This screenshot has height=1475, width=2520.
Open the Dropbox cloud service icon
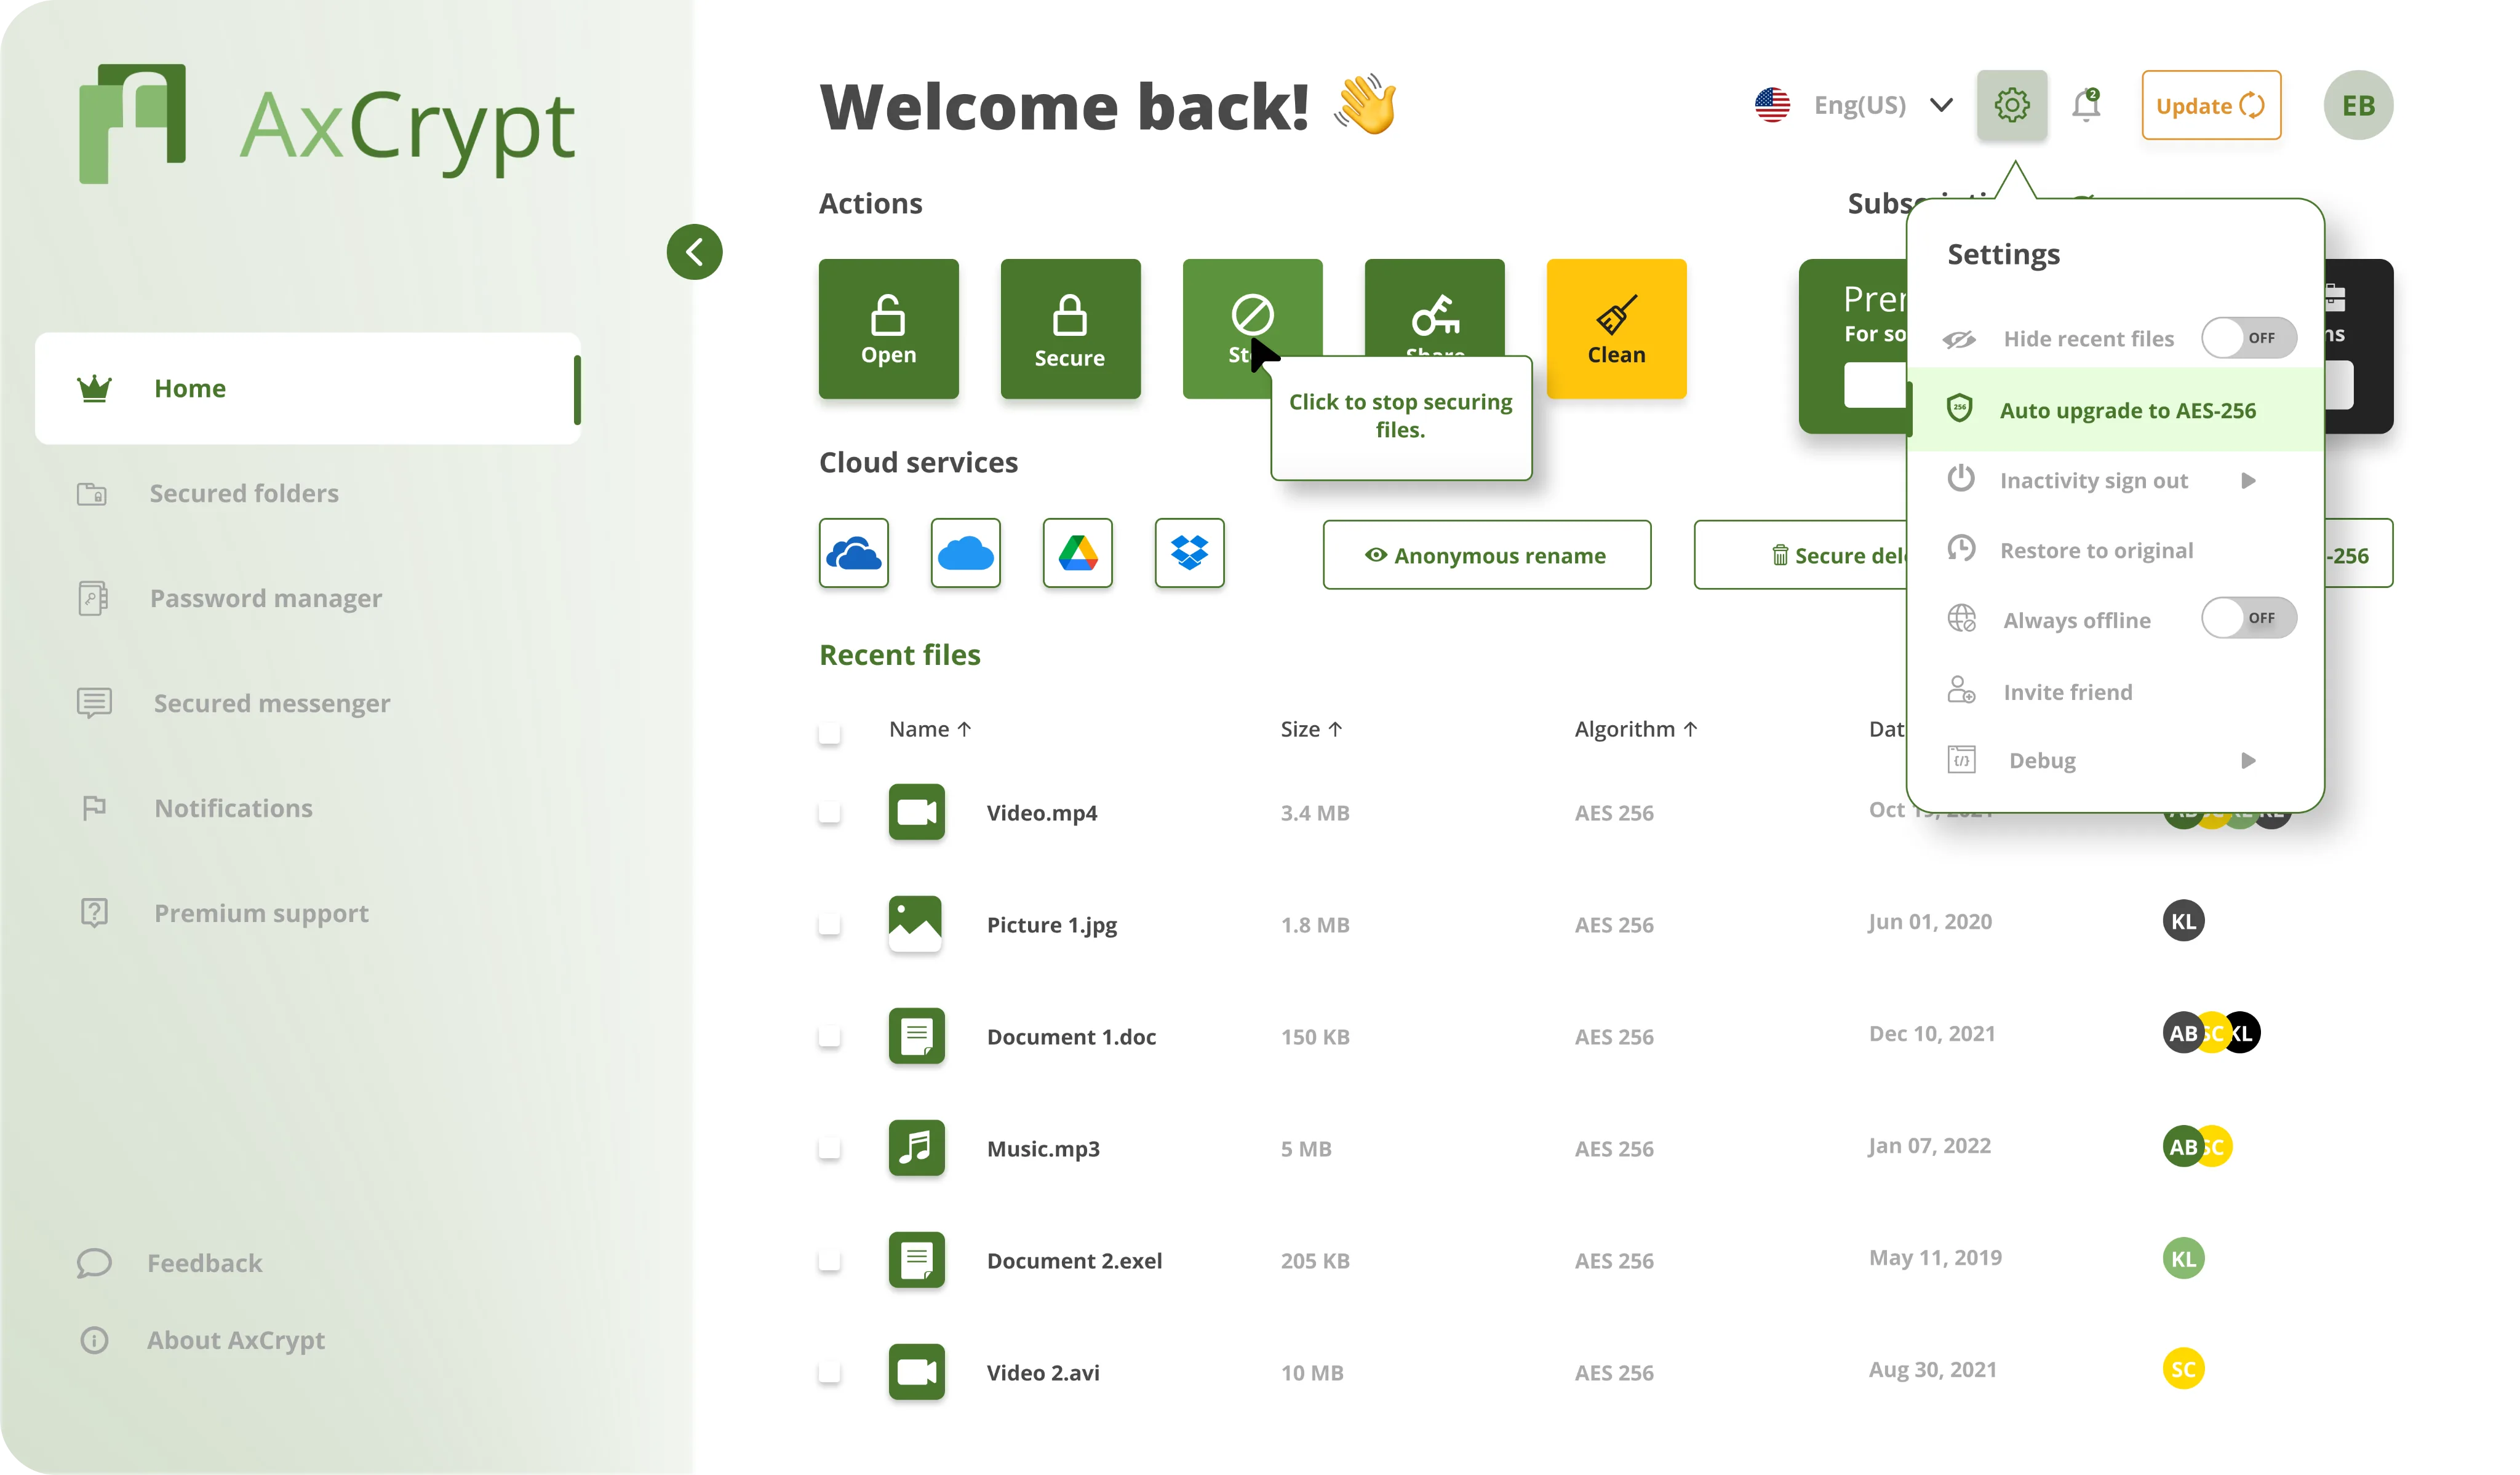point(1189,553)
